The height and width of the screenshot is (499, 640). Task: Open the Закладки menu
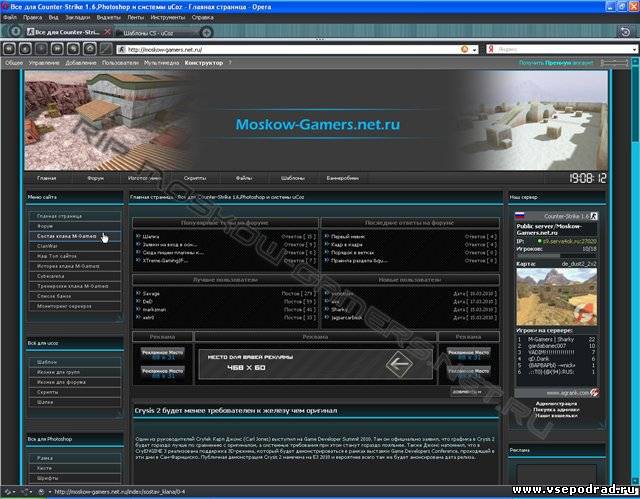pos(78,18)
